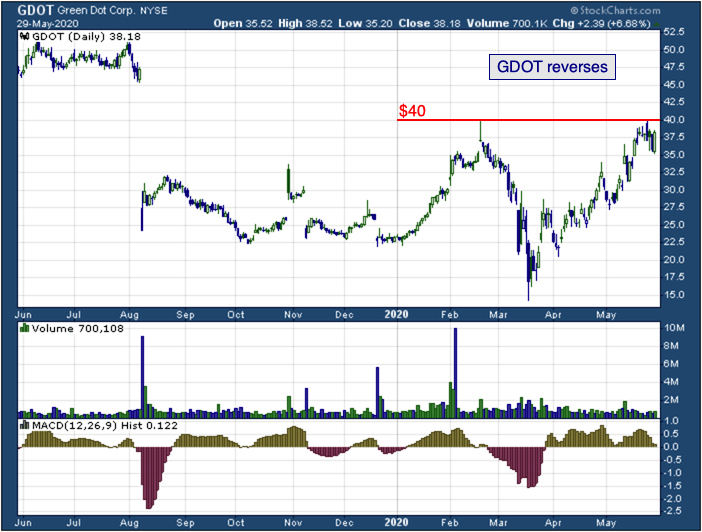
Task: Click the Open 35.52 value
Action: (243, 23)
